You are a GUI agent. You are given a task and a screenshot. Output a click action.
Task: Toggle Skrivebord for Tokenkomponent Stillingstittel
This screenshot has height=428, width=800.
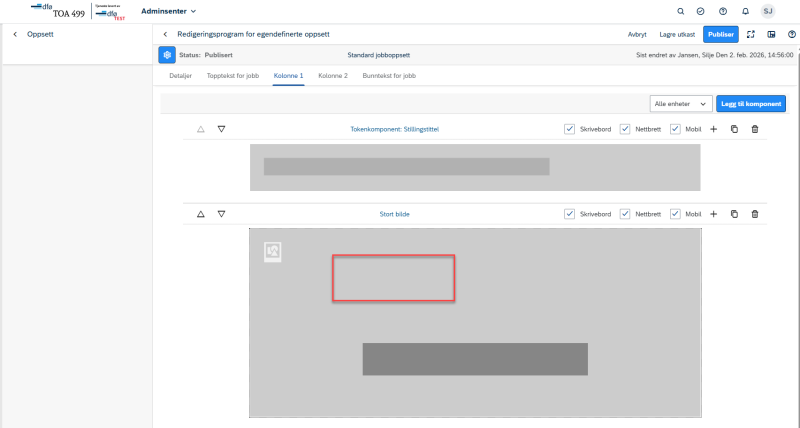point(569,130)
